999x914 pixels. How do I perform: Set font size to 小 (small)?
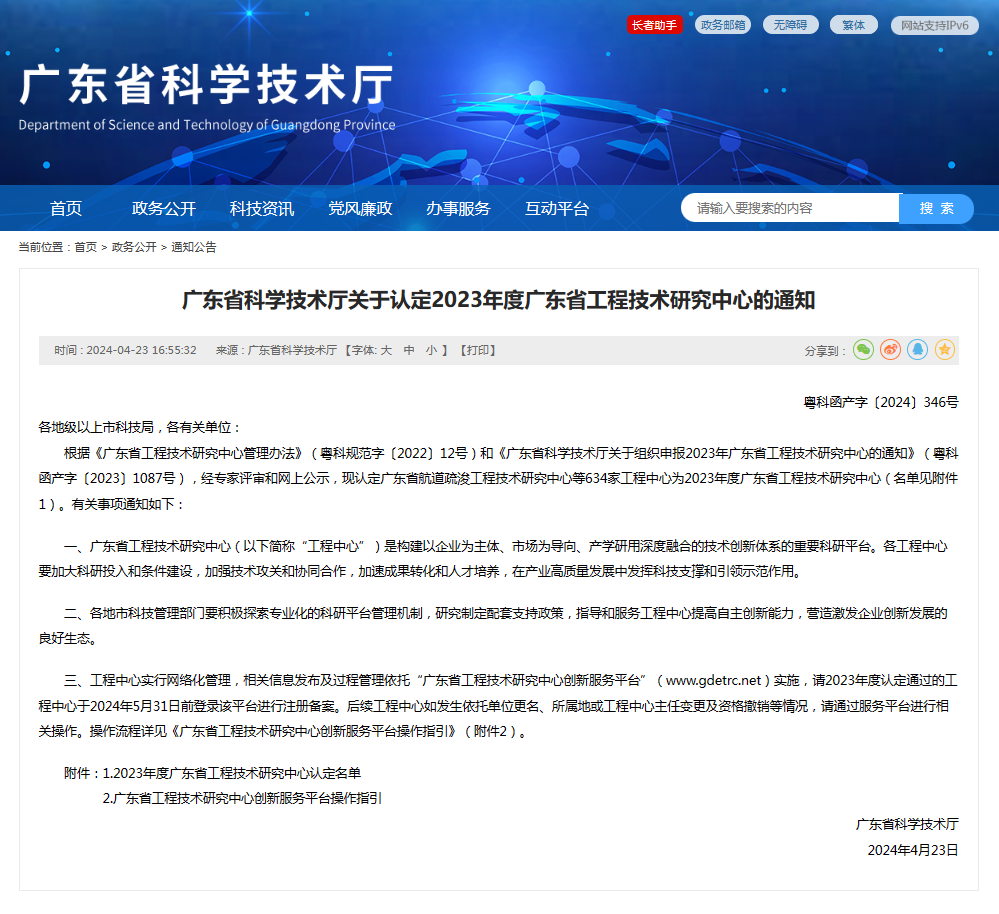(431, 351)
